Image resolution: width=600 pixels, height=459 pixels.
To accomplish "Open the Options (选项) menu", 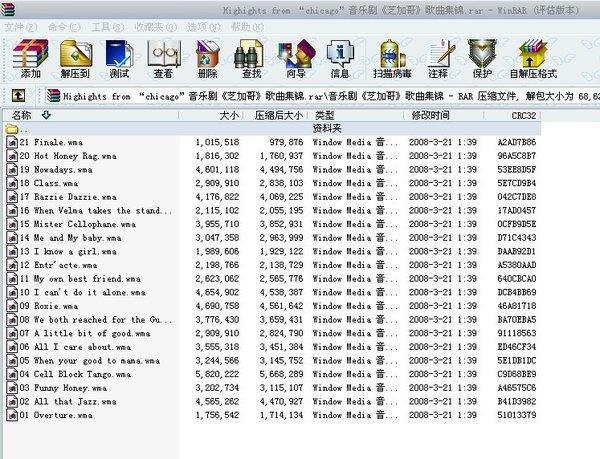I will click(x=204, y=27).
